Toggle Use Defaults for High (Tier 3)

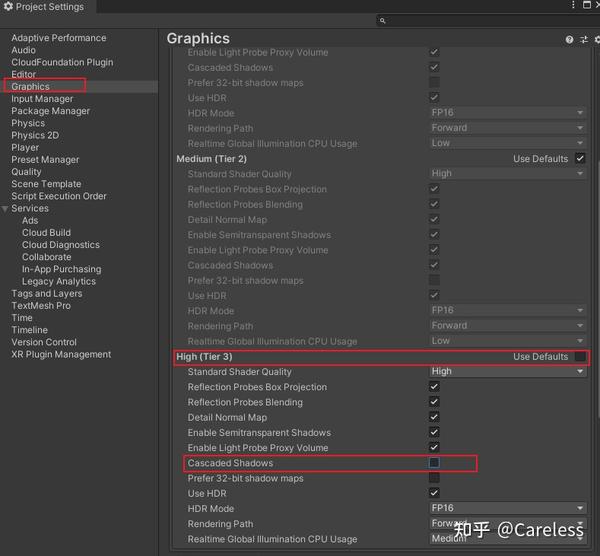click(580, 357)
